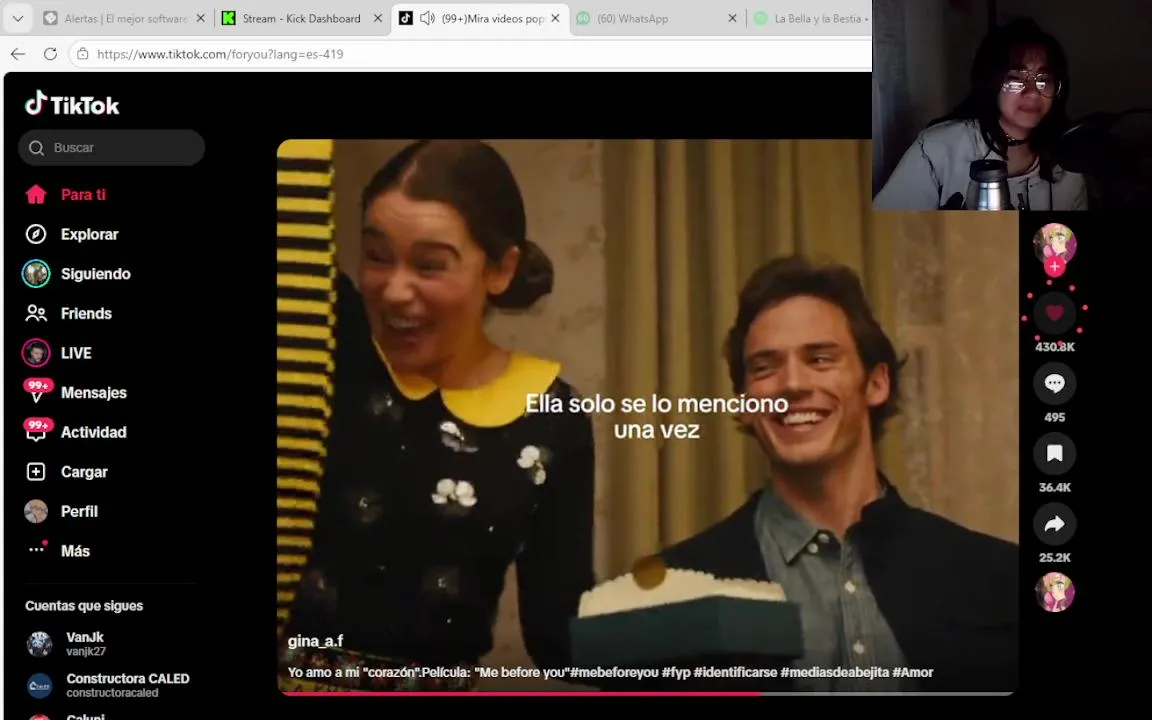Image resolution: width=1152 pixels, height=720 pixels.
Task: Open comments with the speech bubble icon
Action: tap(1054, 384)
